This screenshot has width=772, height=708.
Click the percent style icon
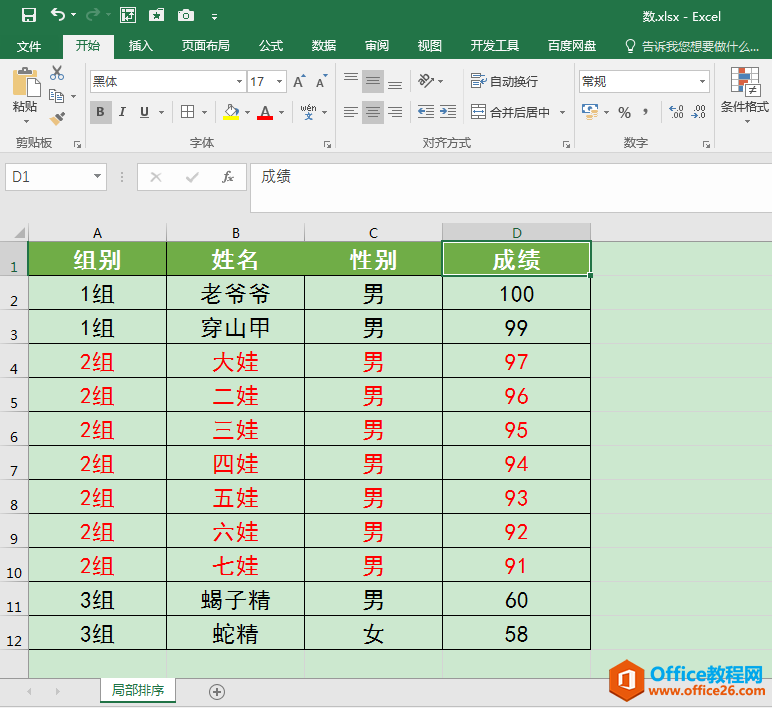624,112
